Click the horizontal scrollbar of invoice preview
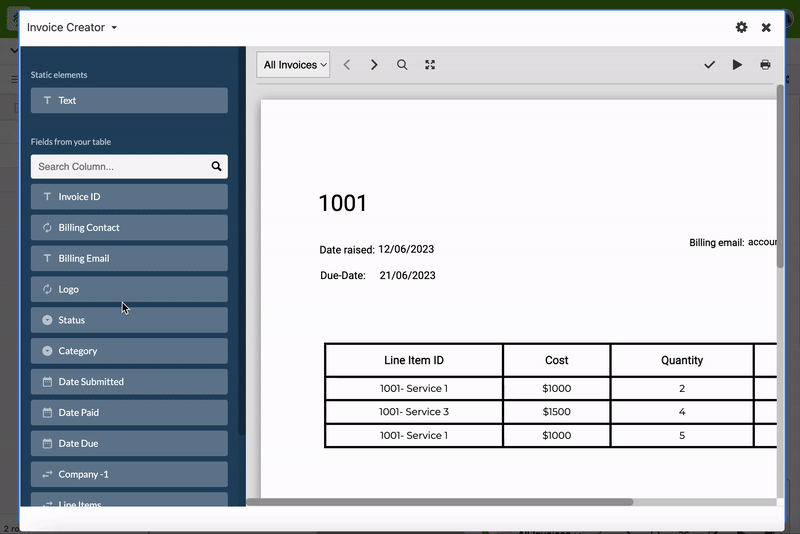This screenshot has width=800, height=534. (x=440, y=502)
